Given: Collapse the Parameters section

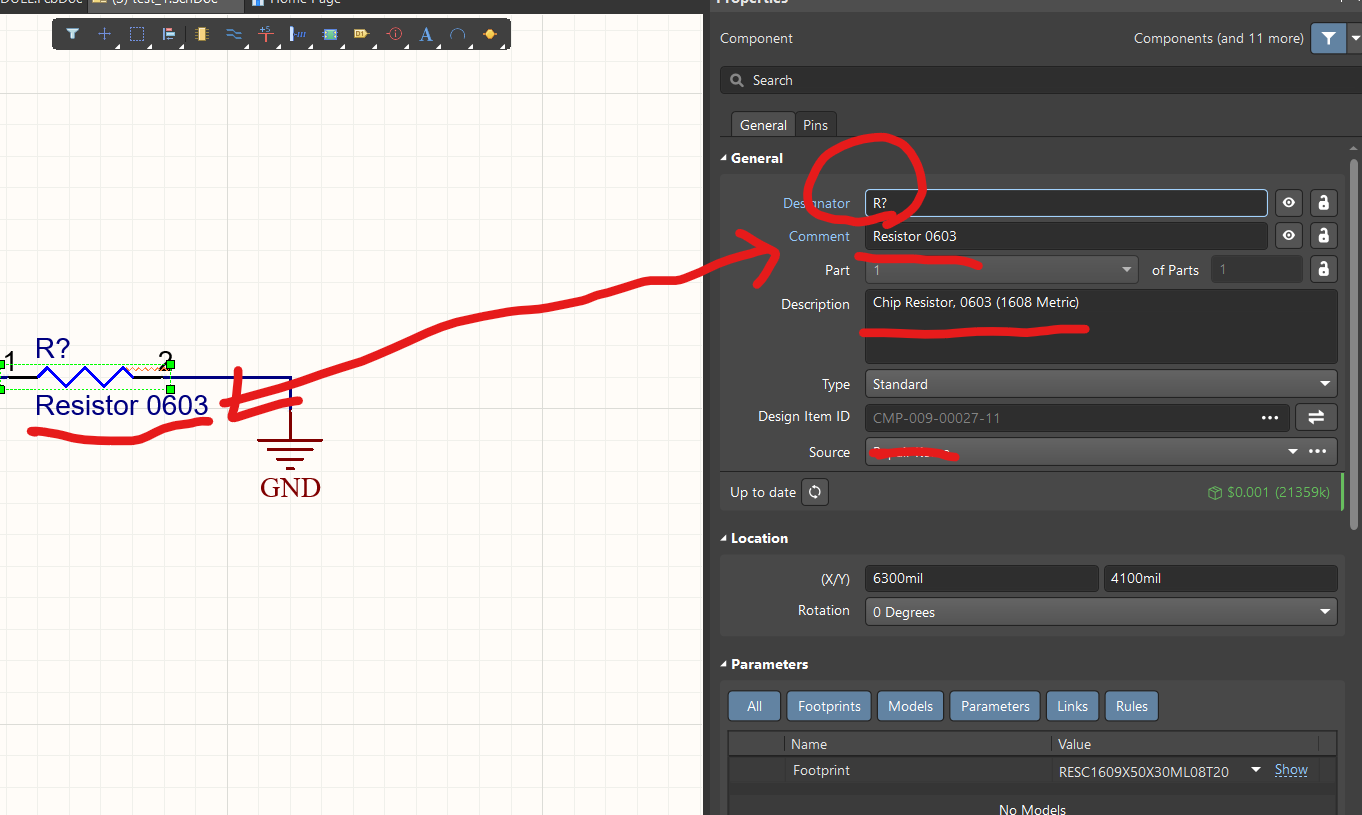Looking at the screenshot, I should [725, 664].
